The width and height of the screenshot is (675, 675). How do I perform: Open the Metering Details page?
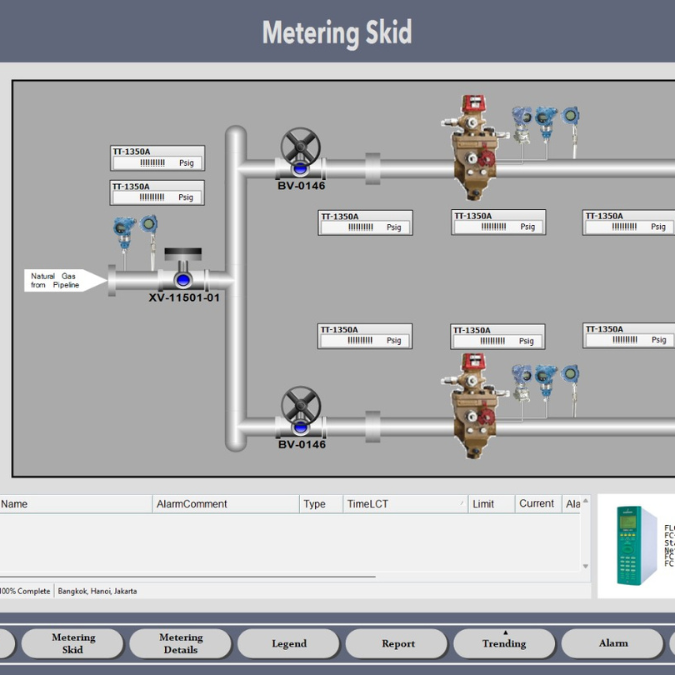[x=181, y=643]
